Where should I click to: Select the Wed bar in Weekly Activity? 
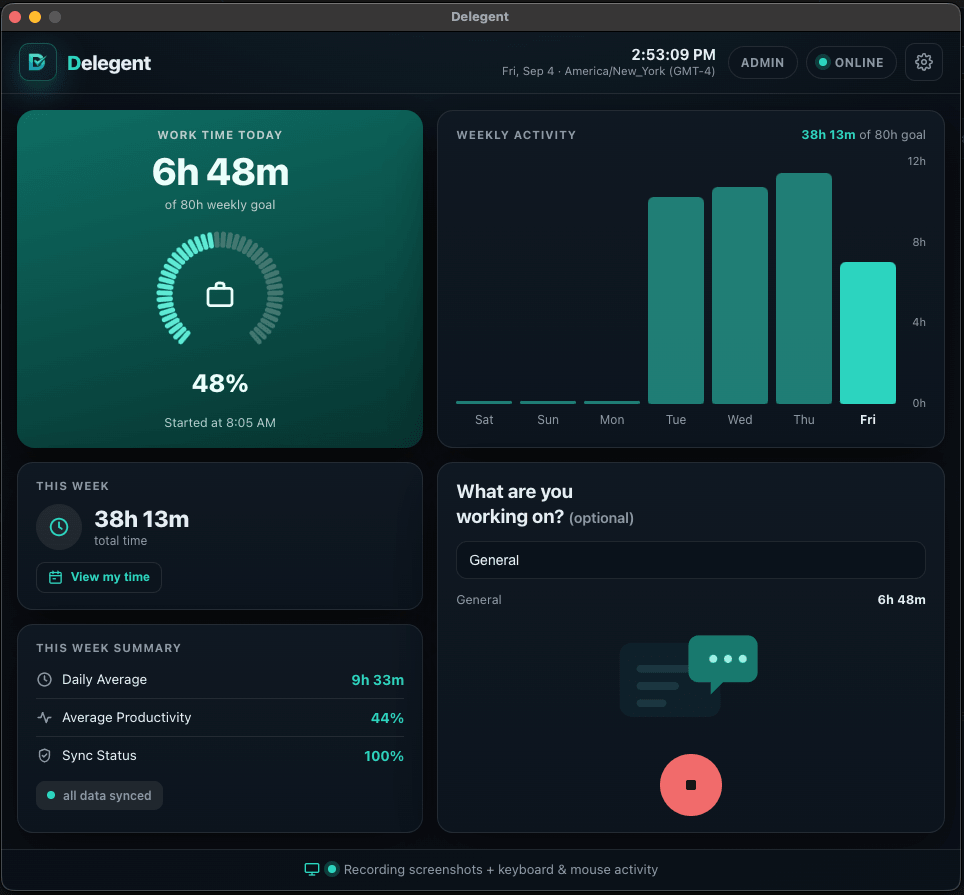[740, 295]
